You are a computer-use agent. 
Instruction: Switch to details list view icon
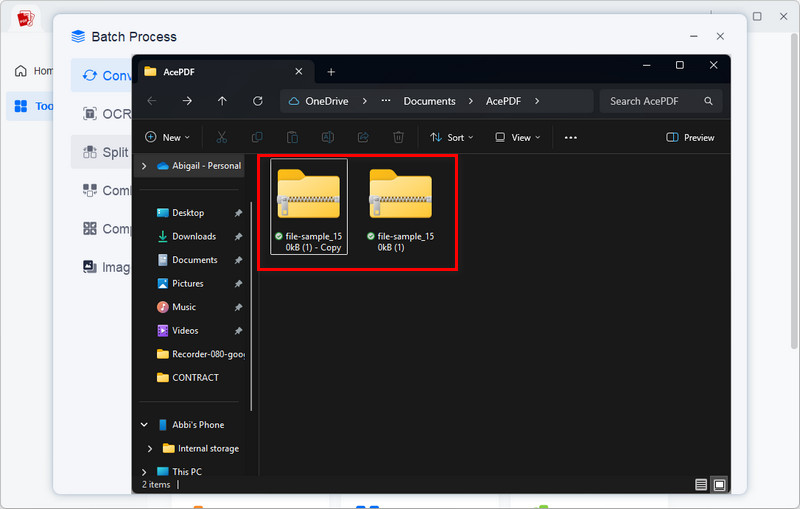coord(701,485)
